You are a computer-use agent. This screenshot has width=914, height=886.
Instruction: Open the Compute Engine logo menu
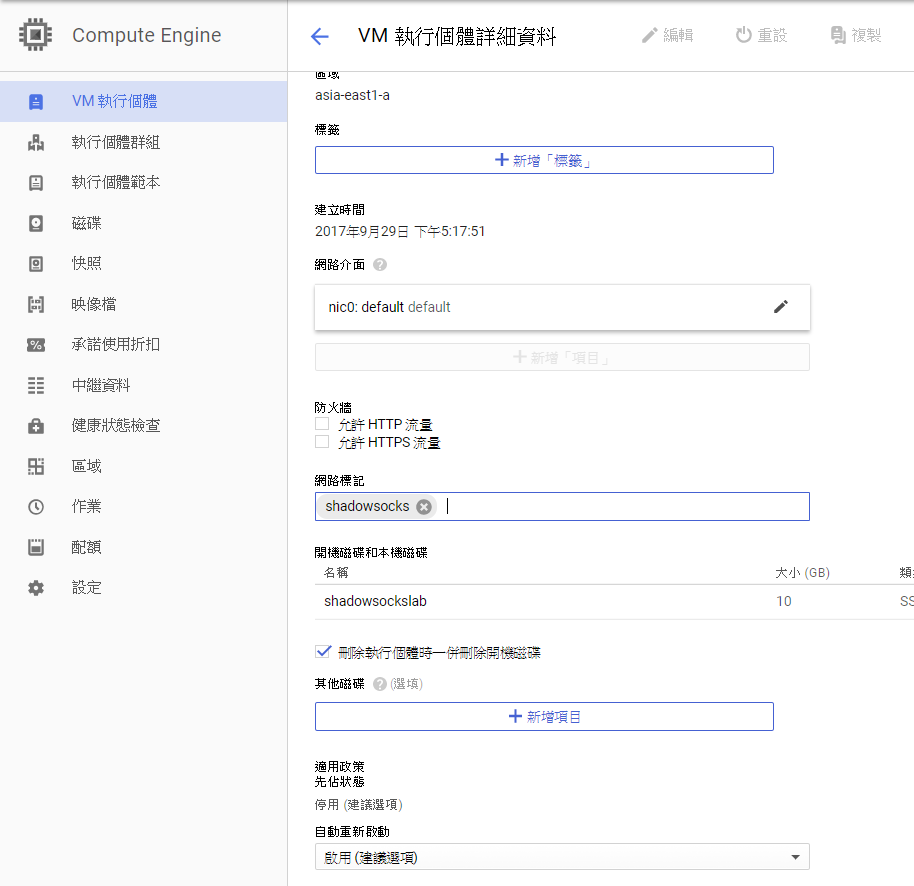coord(35,34)
